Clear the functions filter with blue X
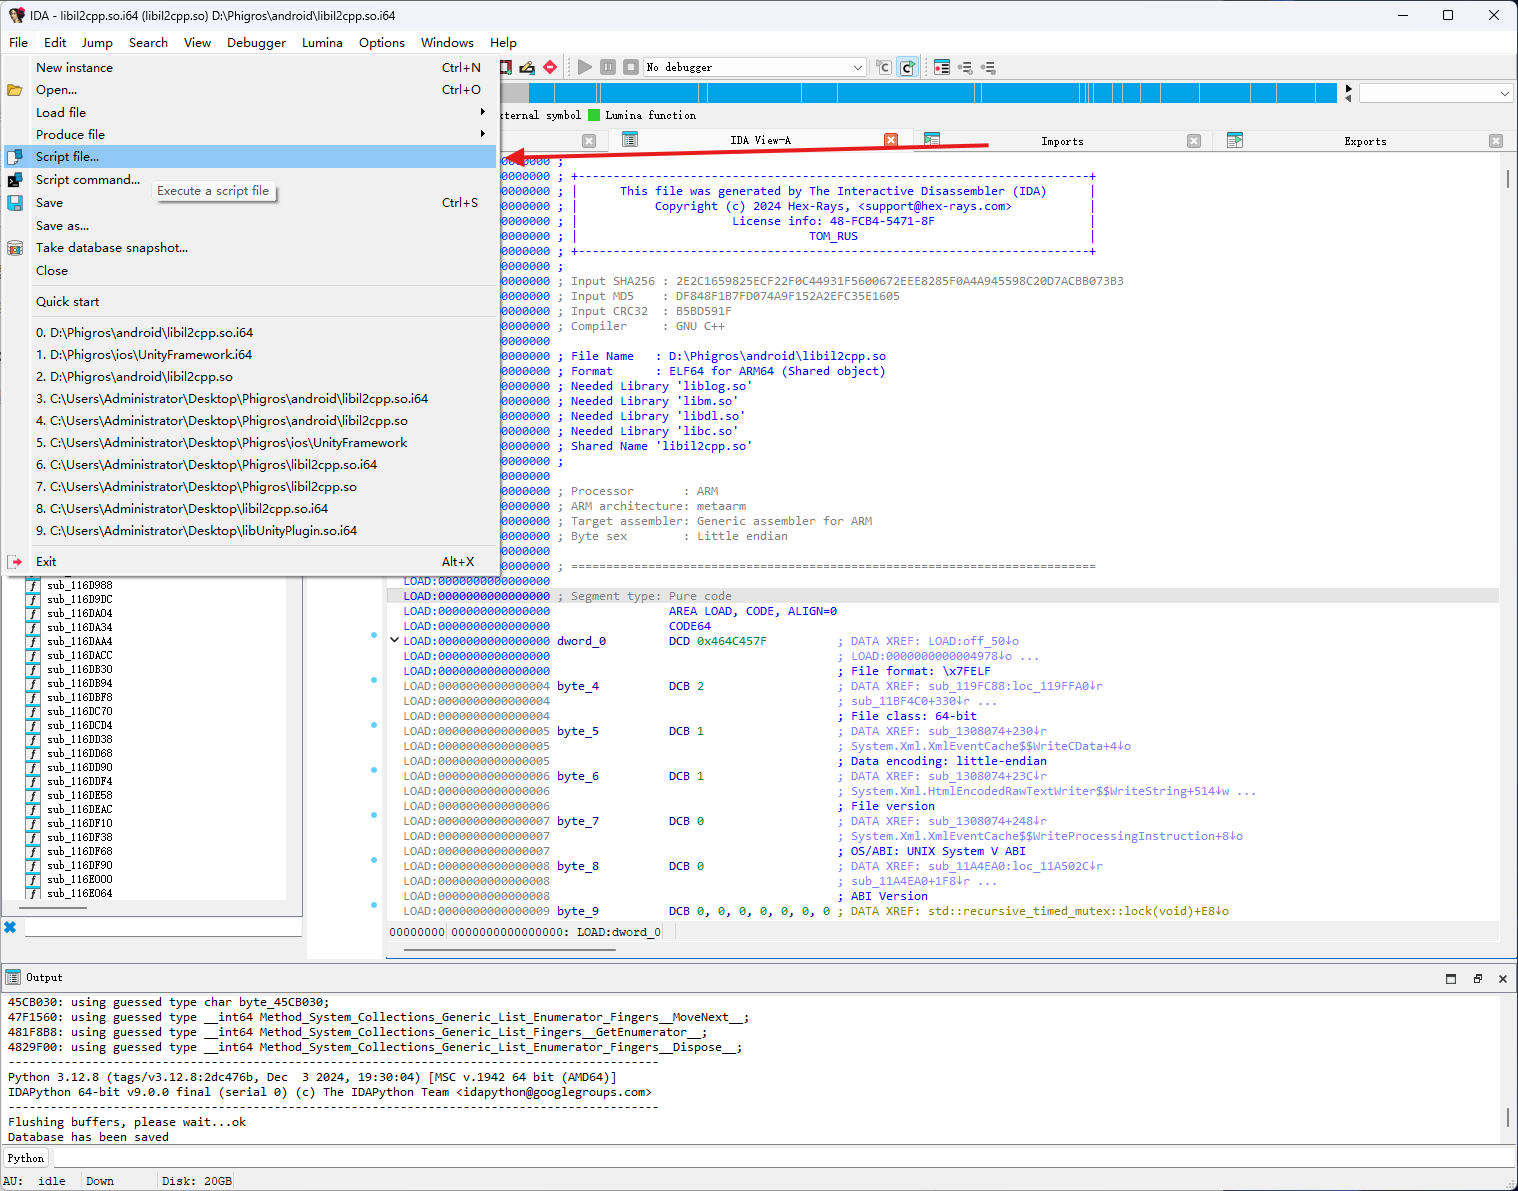 click(10, 928)
